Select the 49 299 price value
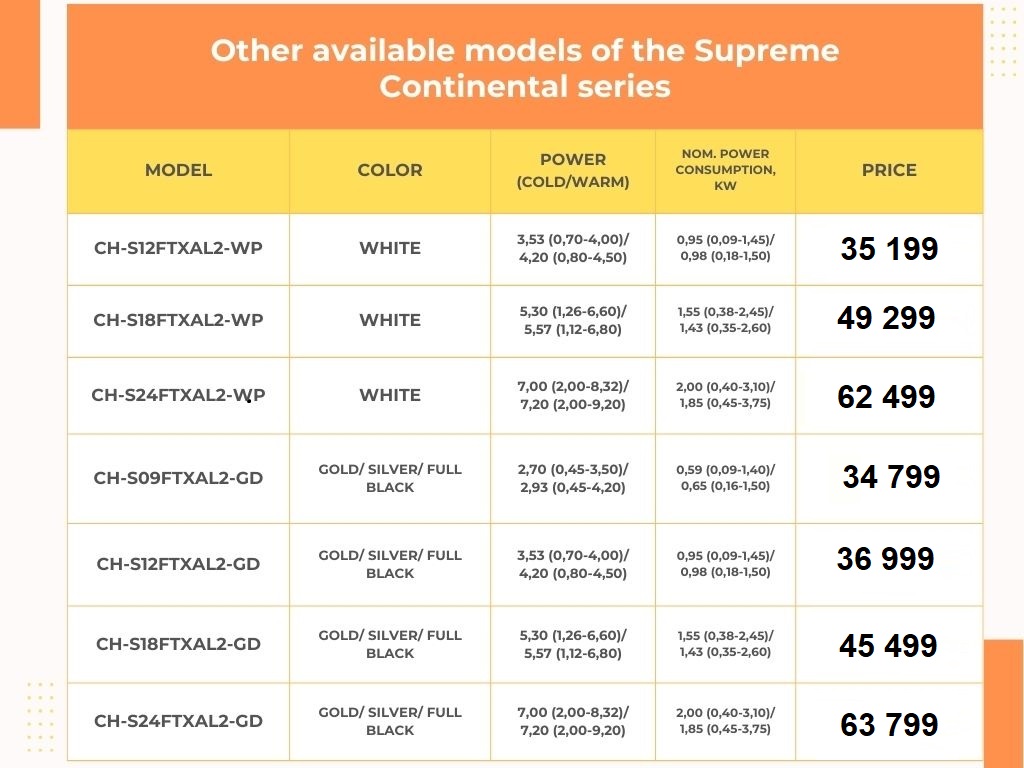The width and height of the screenshot is (1024, 768). tap(886, 318)
